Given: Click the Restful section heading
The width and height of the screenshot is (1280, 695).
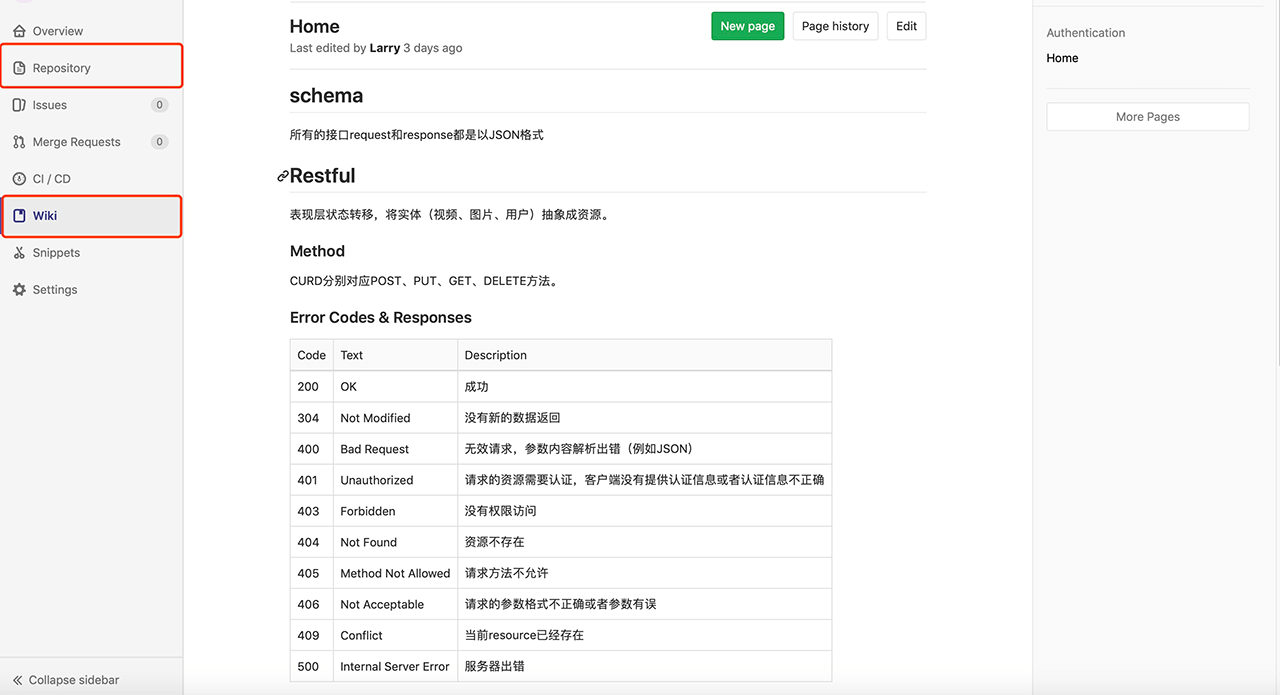Looking at the screenshot, I should click(x=323, y=176).
